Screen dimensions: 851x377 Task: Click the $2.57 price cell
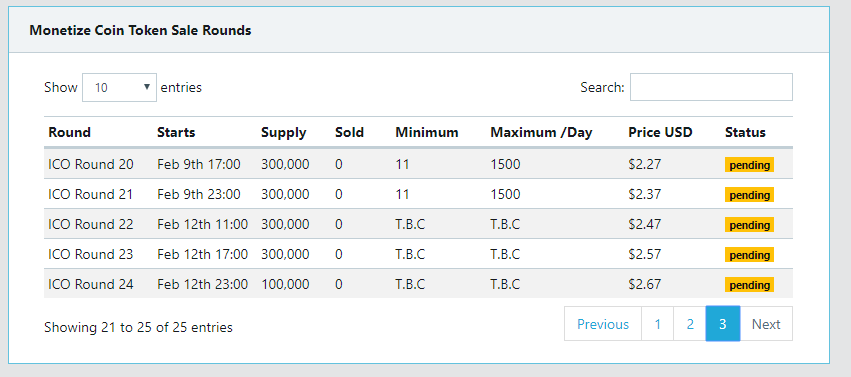tap(645, 254)
